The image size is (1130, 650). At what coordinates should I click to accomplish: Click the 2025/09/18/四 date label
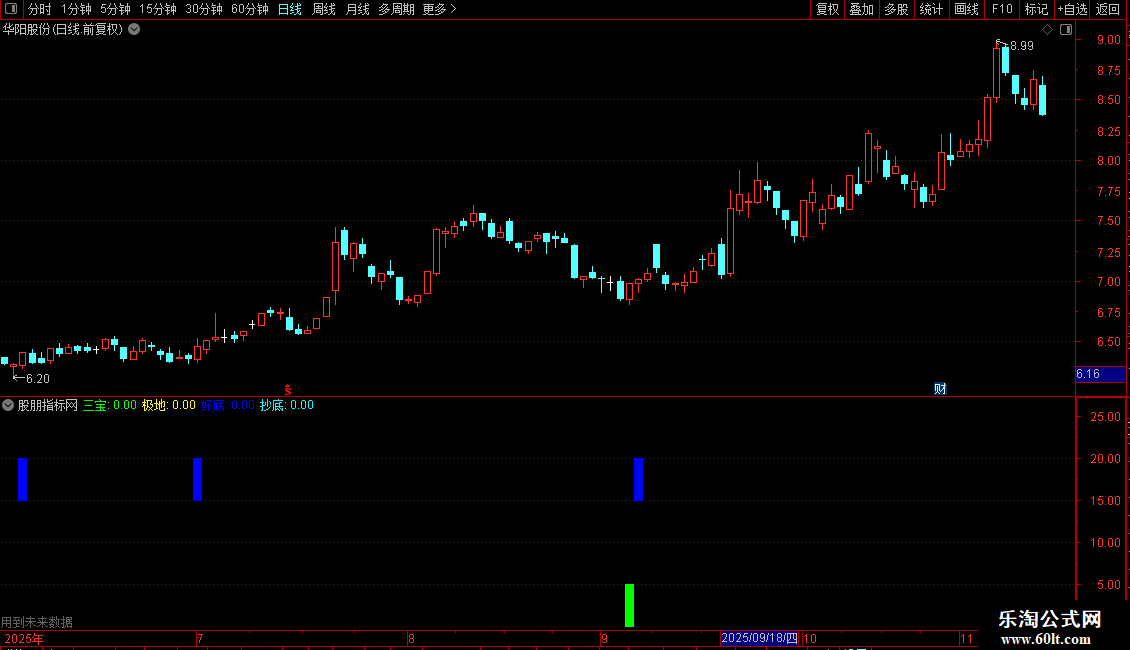(x=760, y=638)
